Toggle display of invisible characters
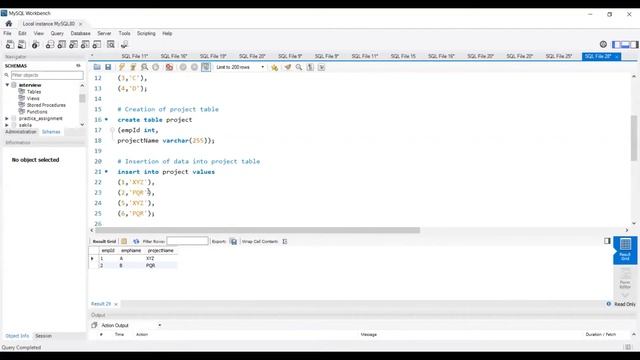 (310, 67)
